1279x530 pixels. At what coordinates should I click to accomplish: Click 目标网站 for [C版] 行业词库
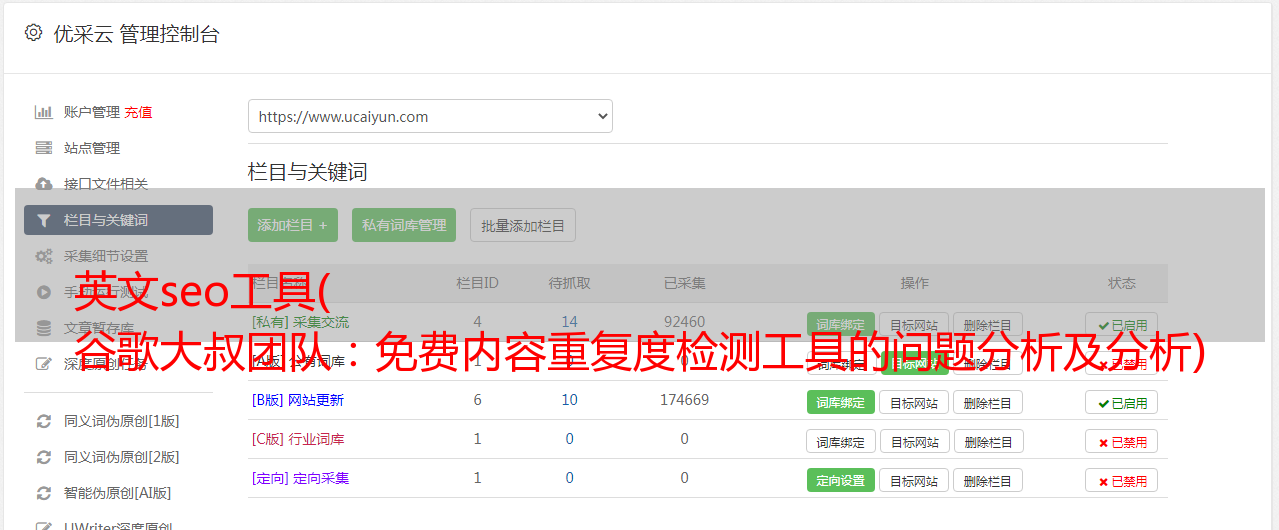(914, 441)
